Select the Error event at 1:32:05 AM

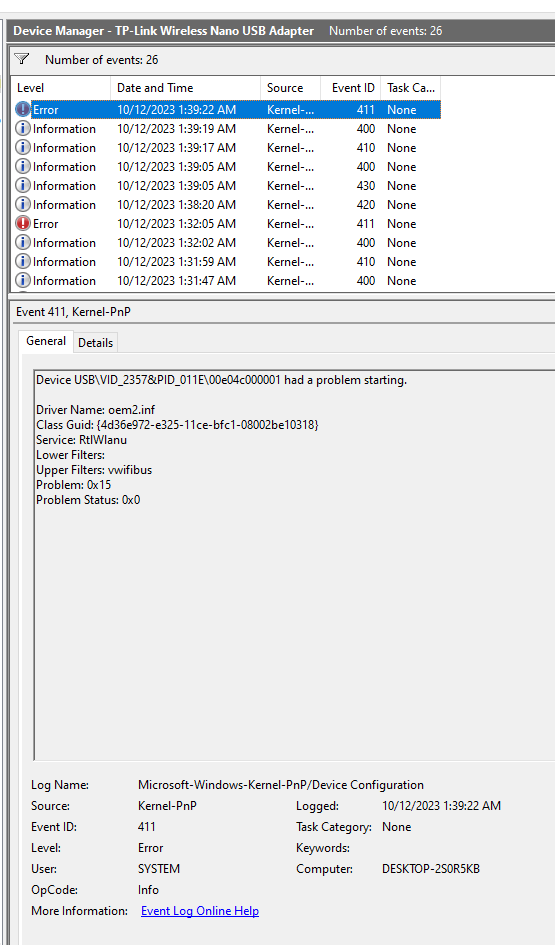pos(228,224)
